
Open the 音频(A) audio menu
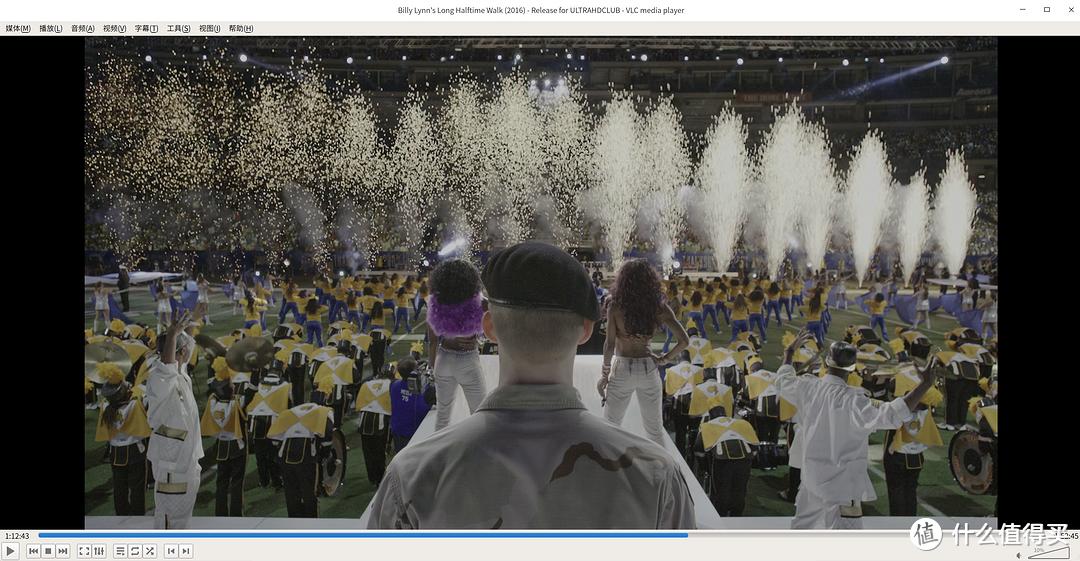(83, 28)
